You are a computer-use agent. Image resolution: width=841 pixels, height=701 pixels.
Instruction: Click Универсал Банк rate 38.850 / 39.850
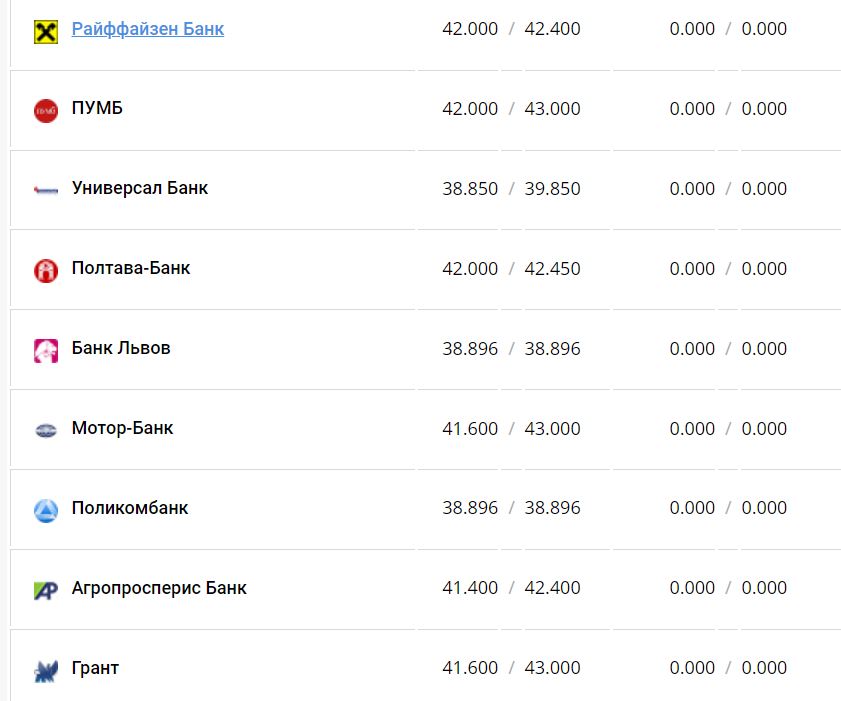tap(511, 189)
